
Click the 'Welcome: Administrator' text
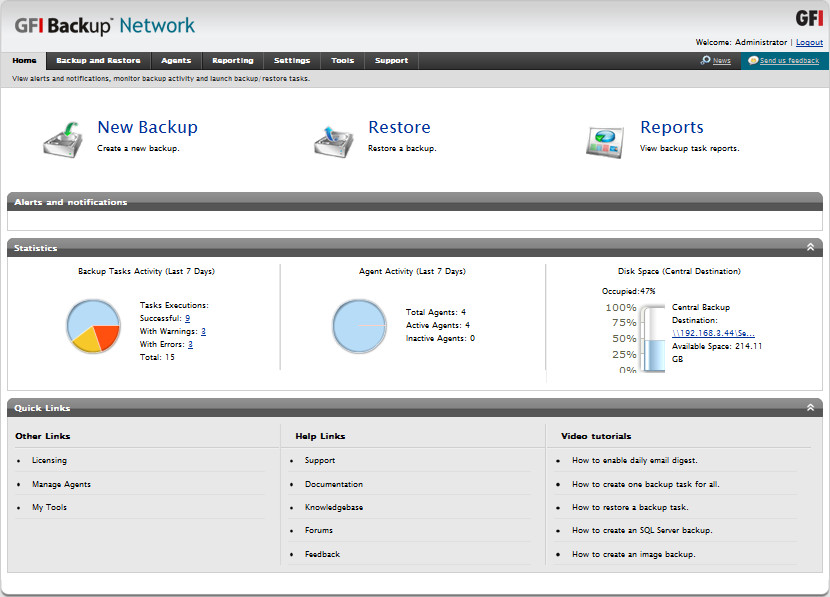click(x=741, y=42)
